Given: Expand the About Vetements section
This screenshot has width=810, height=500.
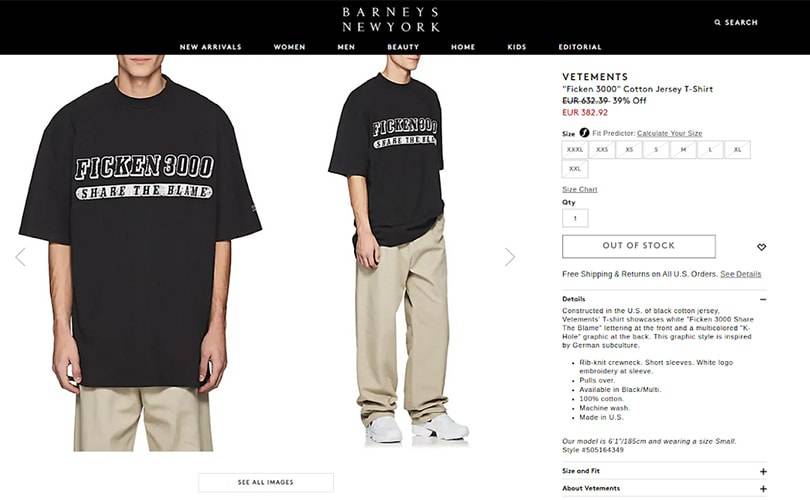Looking at the screenshot, I should 763,489.
